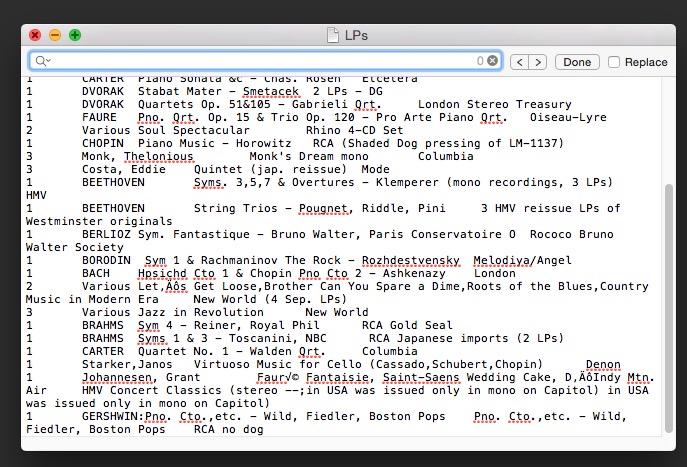687x467 pixels.
Task: Click "RCA Japanese imports" text
Action: (439, 338)
